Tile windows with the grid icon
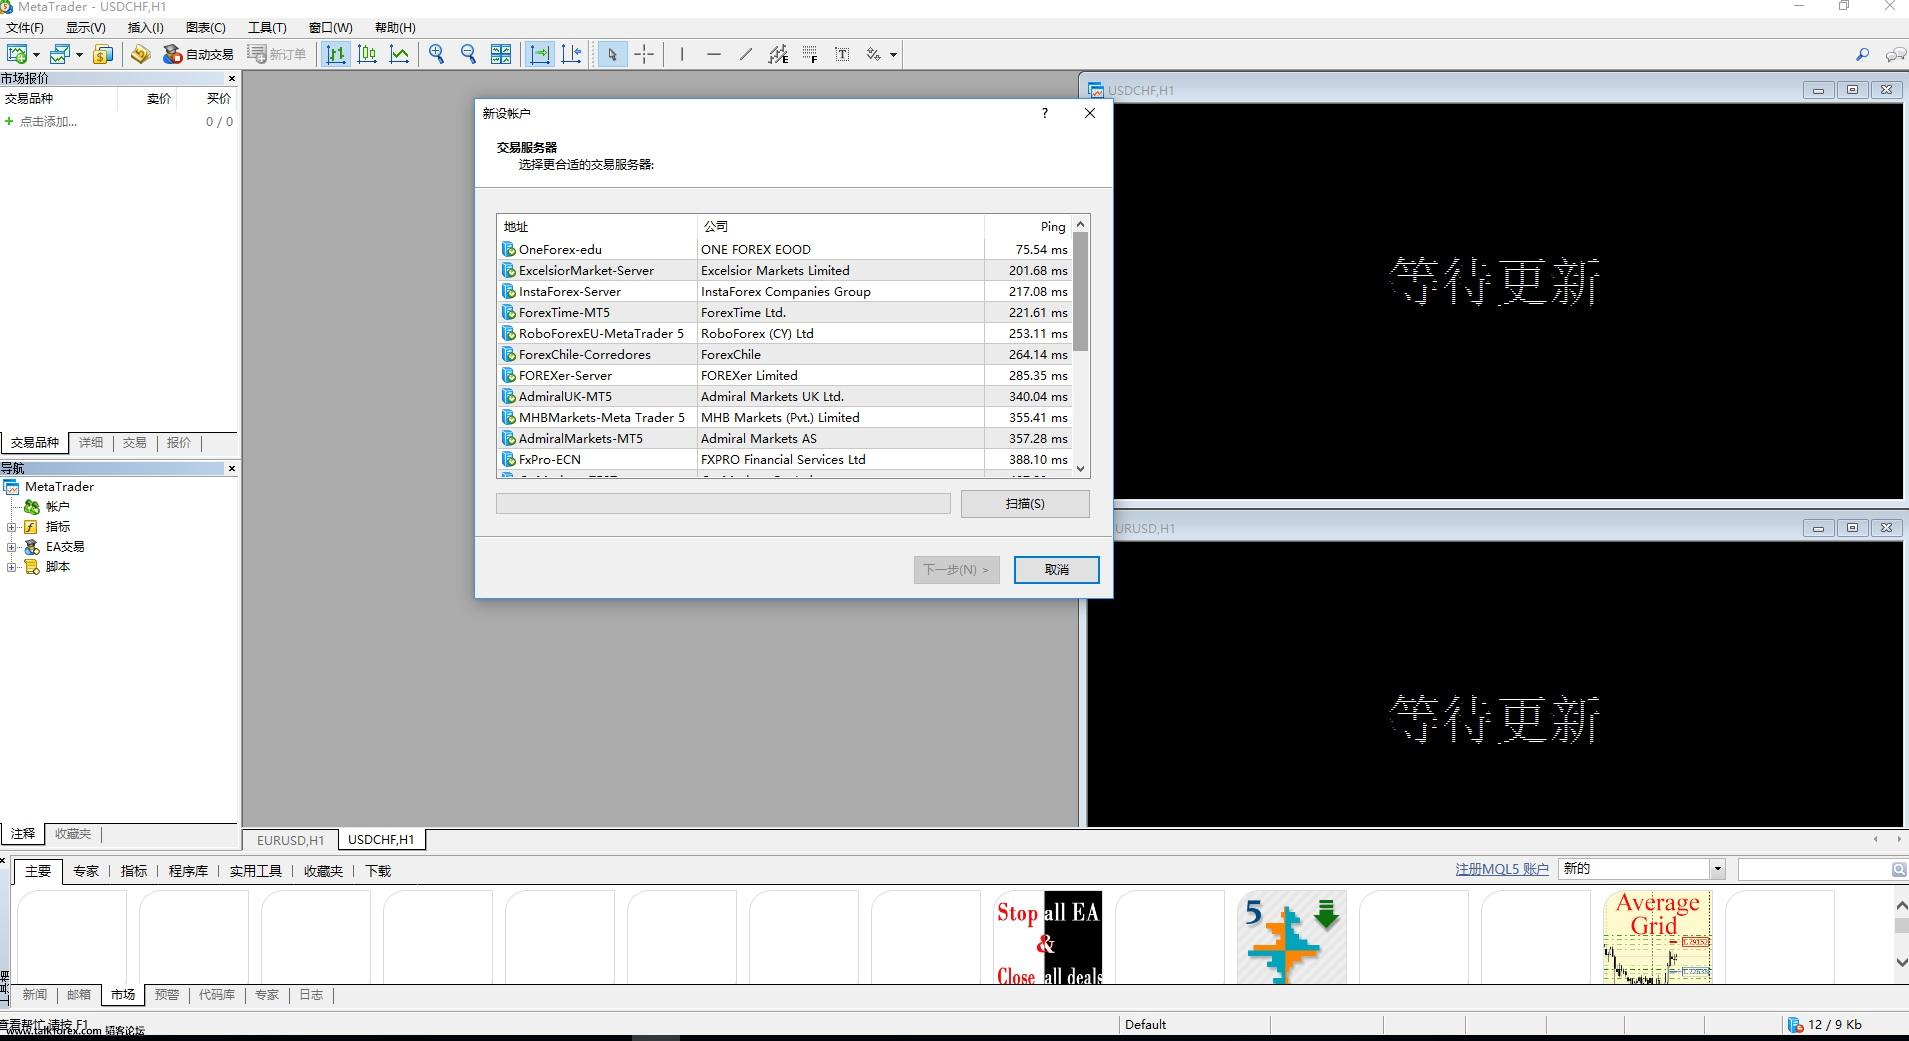 501,54
